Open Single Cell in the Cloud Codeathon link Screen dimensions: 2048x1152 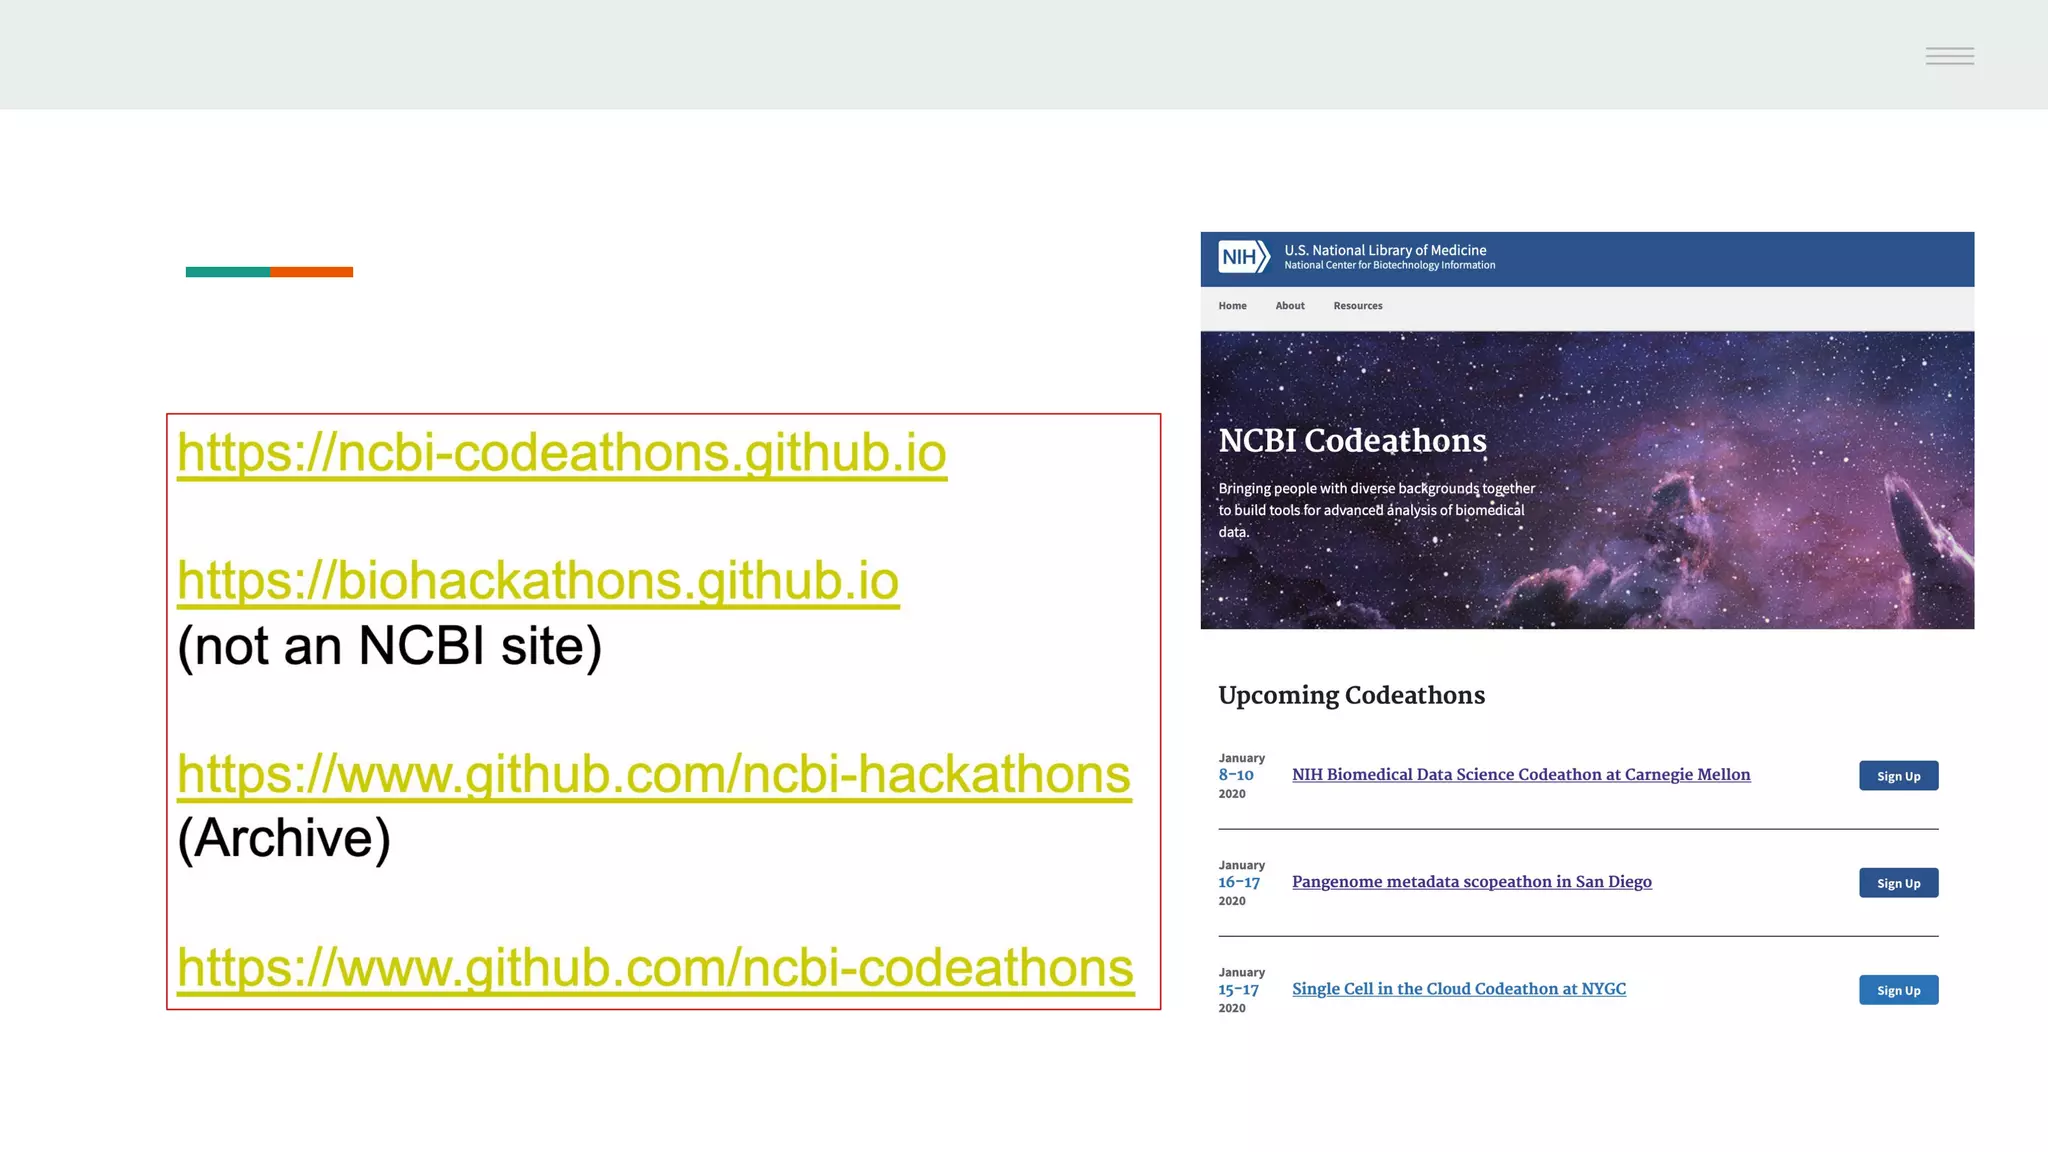[1459, 989]
